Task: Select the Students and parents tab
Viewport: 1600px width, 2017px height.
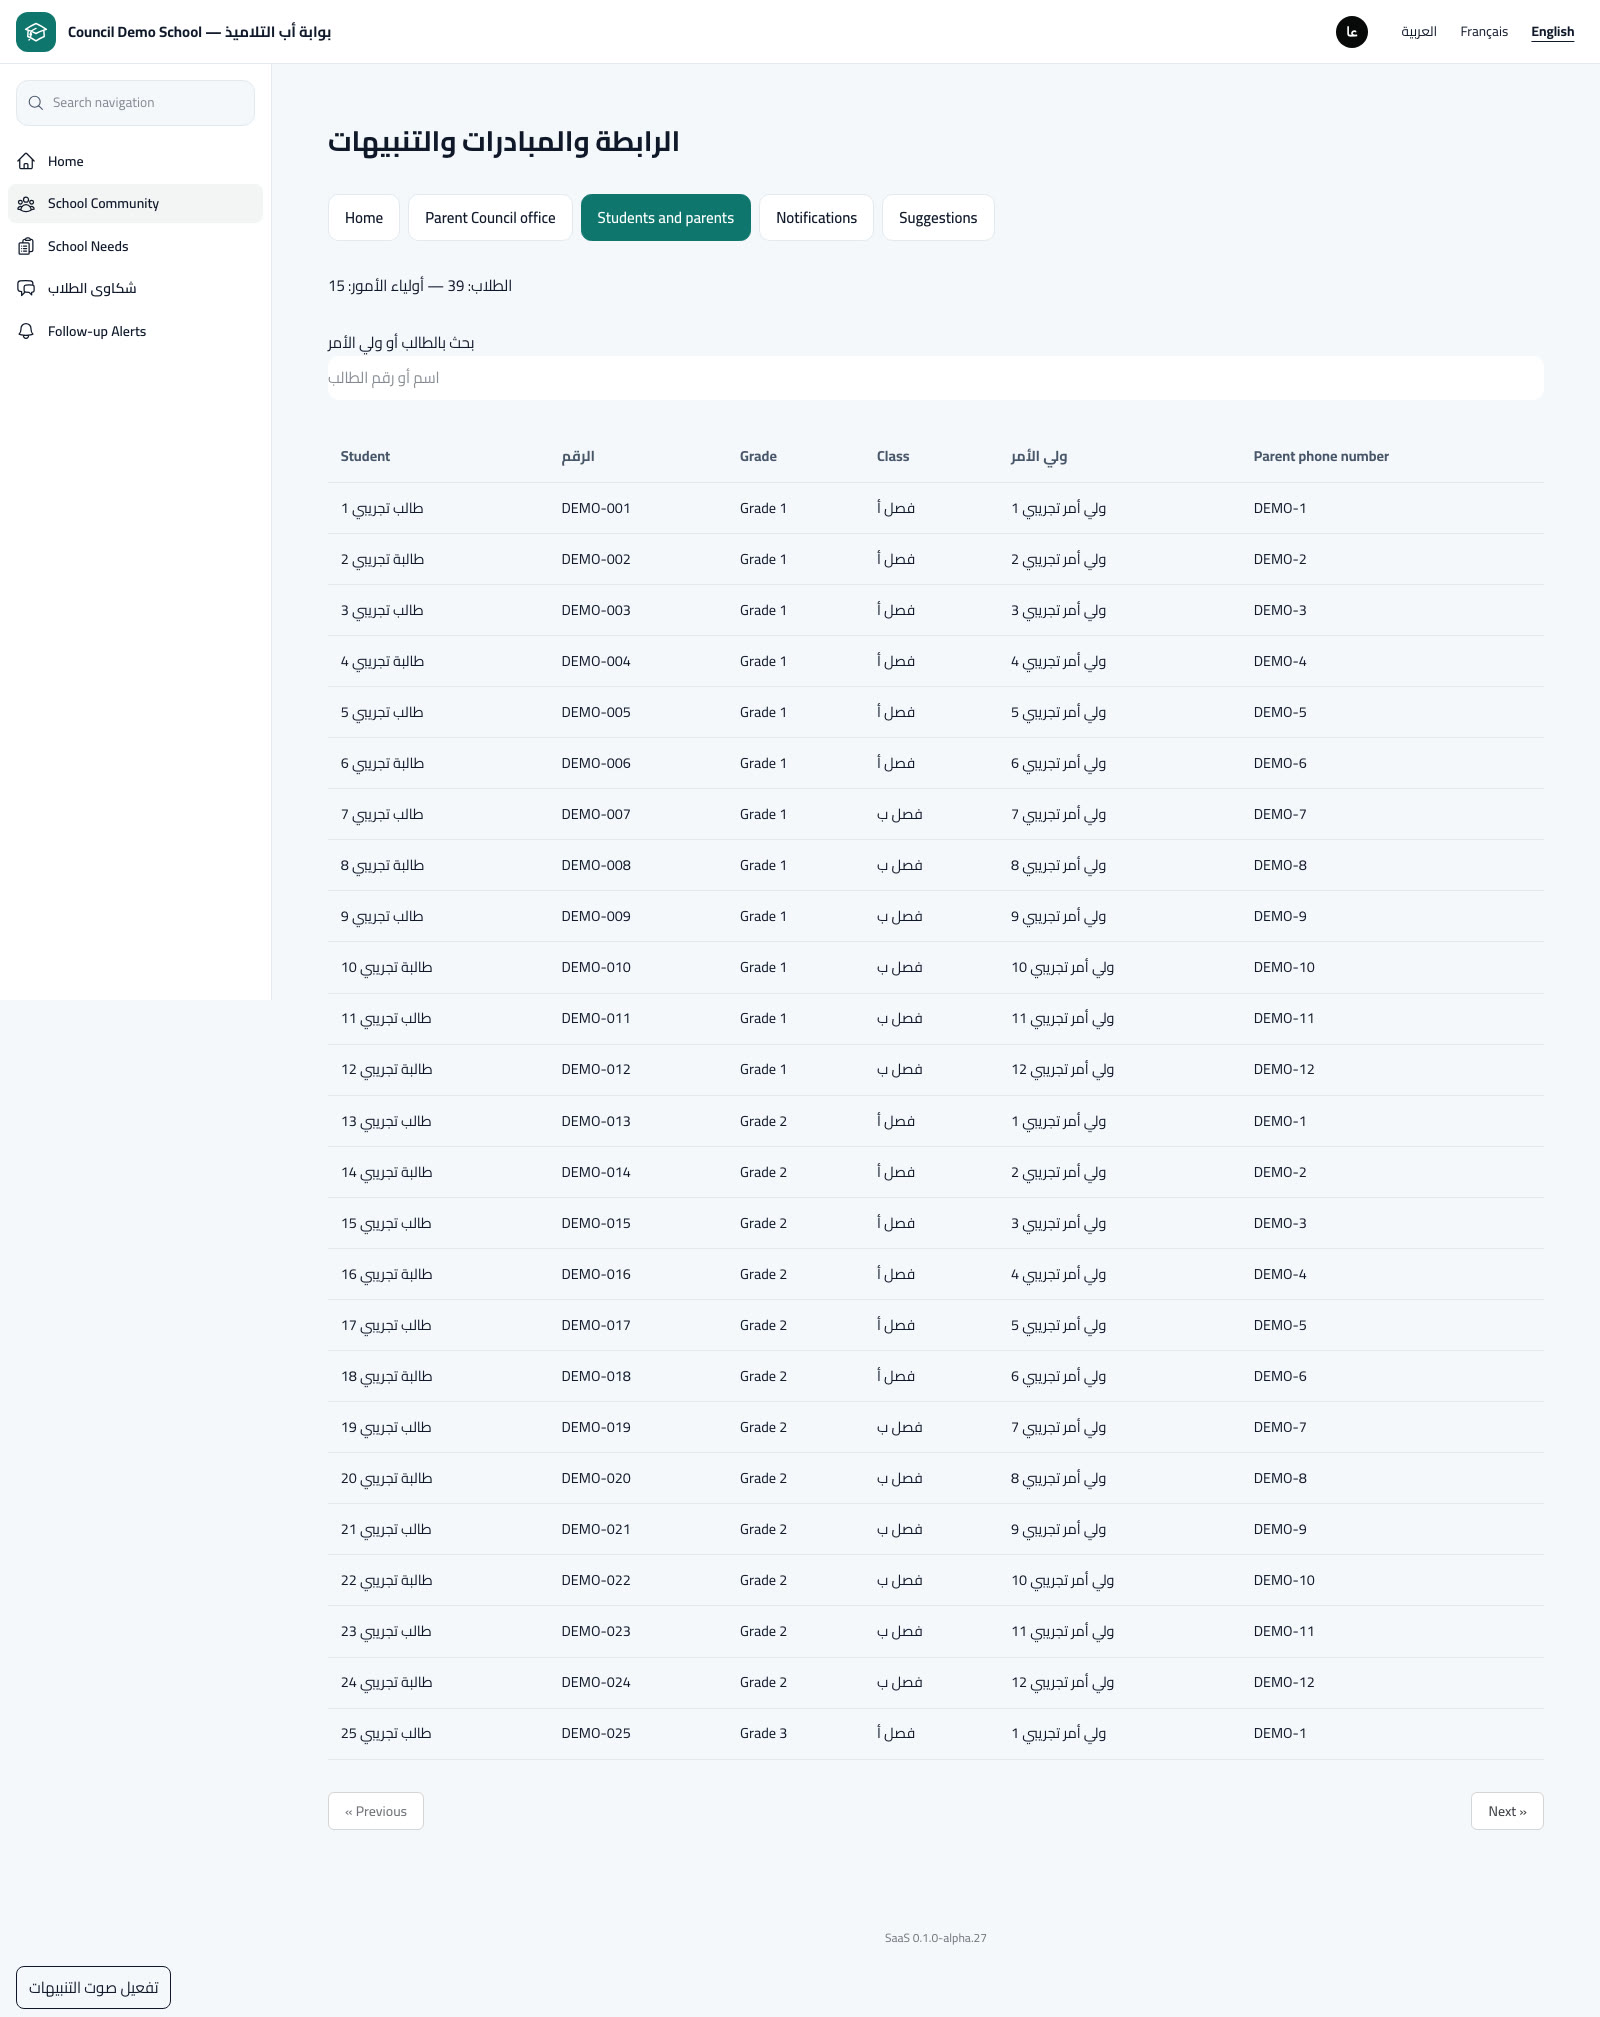Action: tap(666, 218)
